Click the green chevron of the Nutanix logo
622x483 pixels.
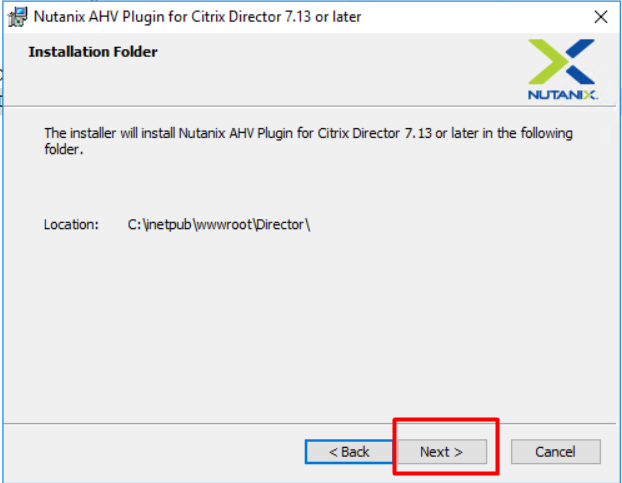click(547, 61)
